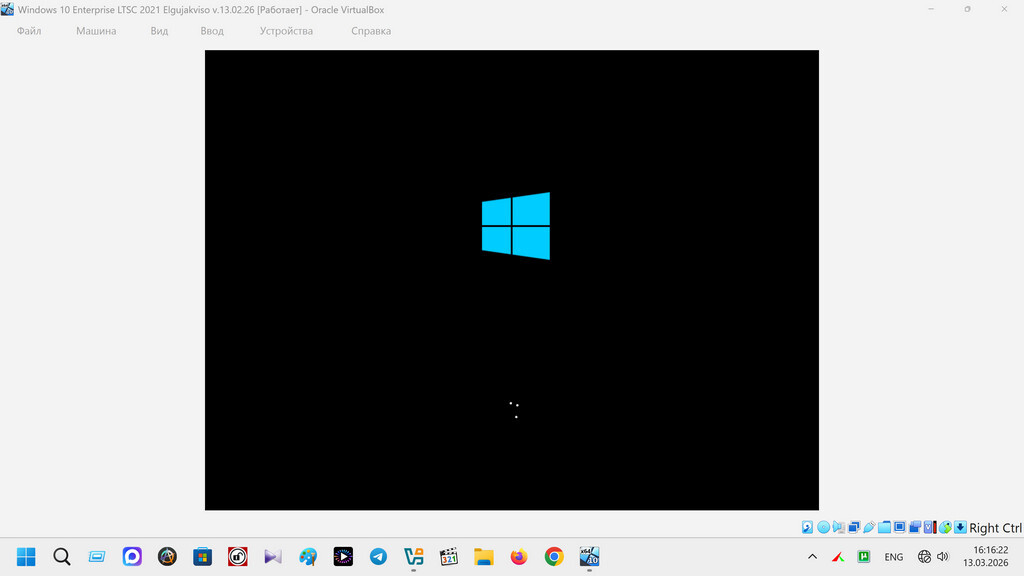Open the volume speaker tray icon
The height and width of the screenshot is (576, 1024).
[x=942, y=556]
